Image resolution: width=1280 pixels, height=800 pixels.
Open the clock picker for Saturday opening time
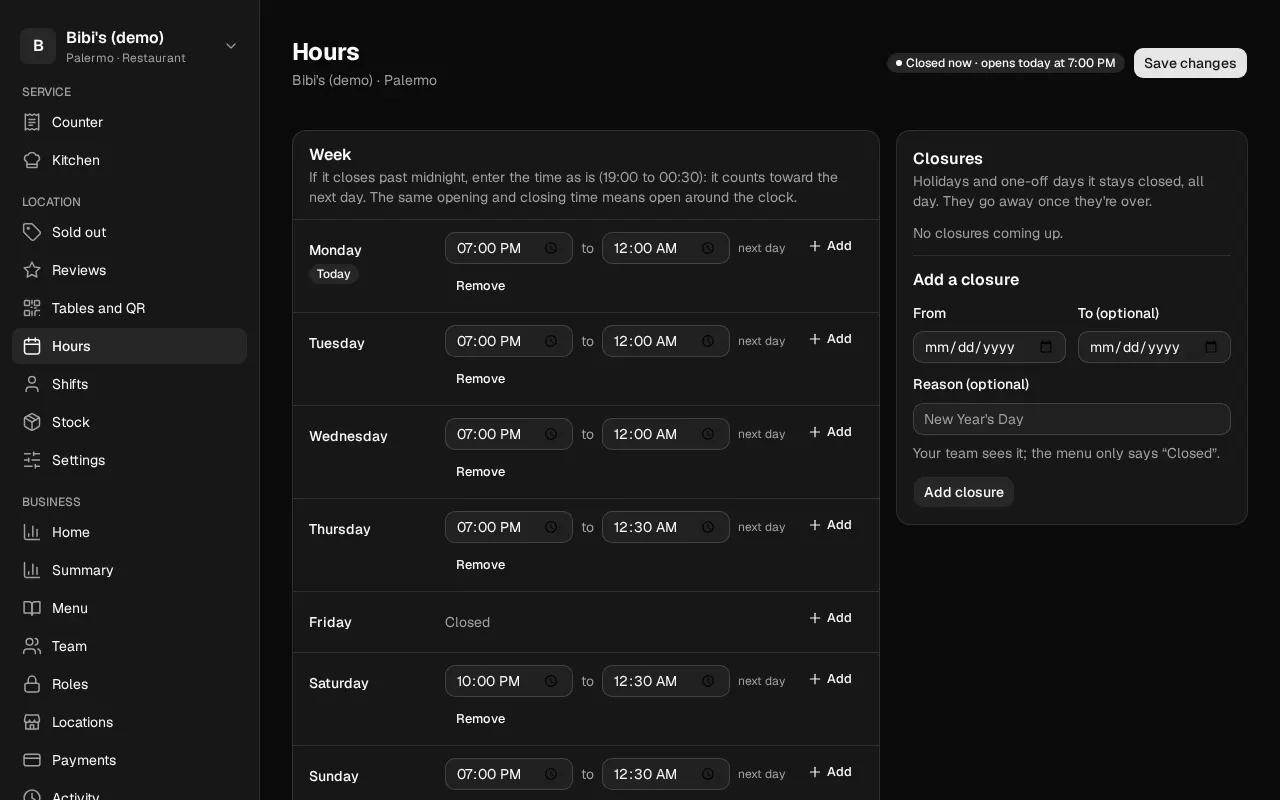[x=551, y=681]
